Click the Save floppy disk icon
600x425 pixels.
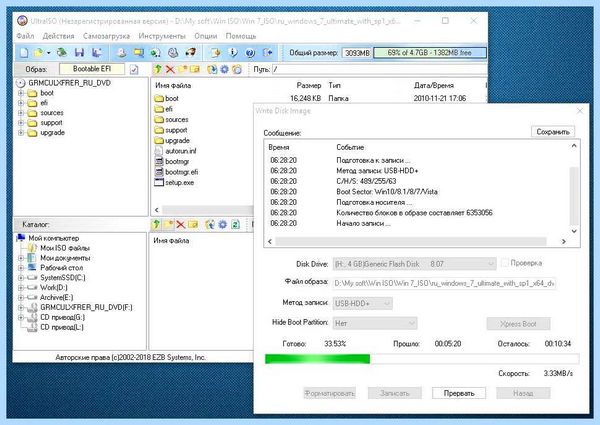pos(79,52)
